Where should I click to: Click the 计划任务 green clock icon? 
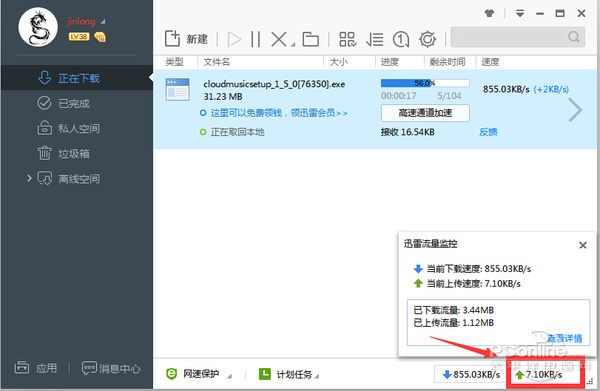click(264, 374)
